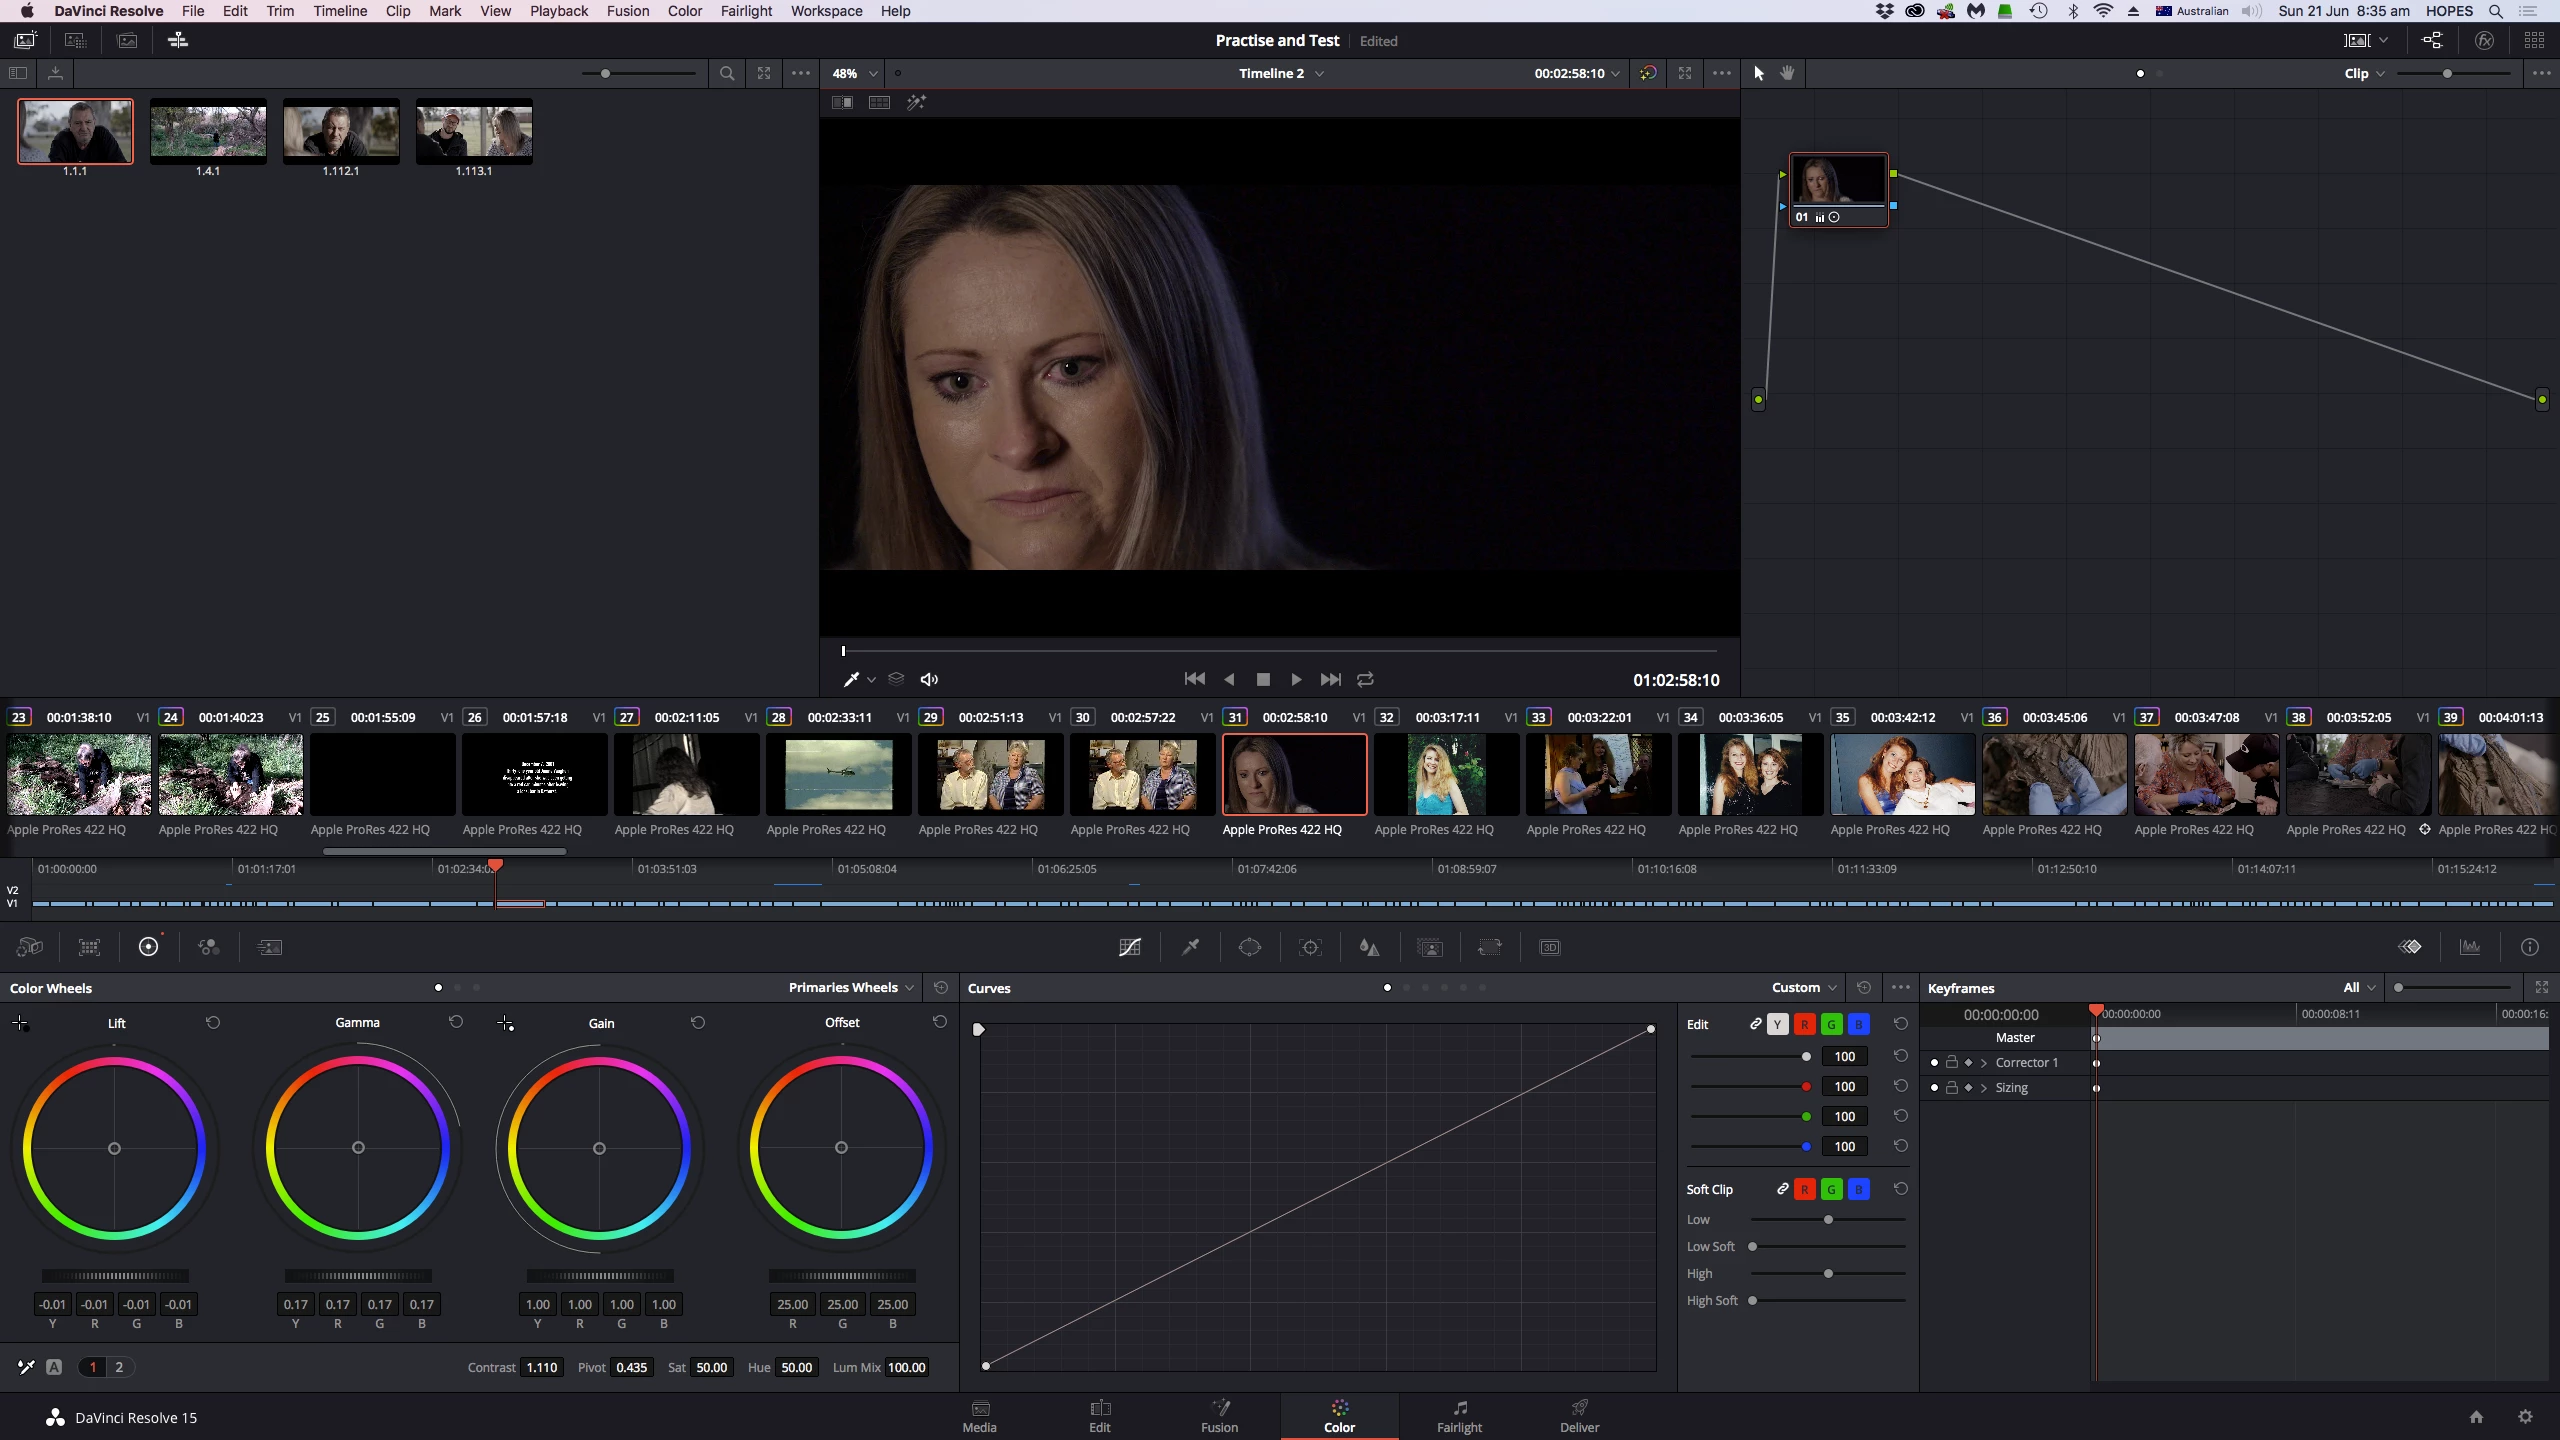Play the clip in the viewer

(x=1296, y=679)
